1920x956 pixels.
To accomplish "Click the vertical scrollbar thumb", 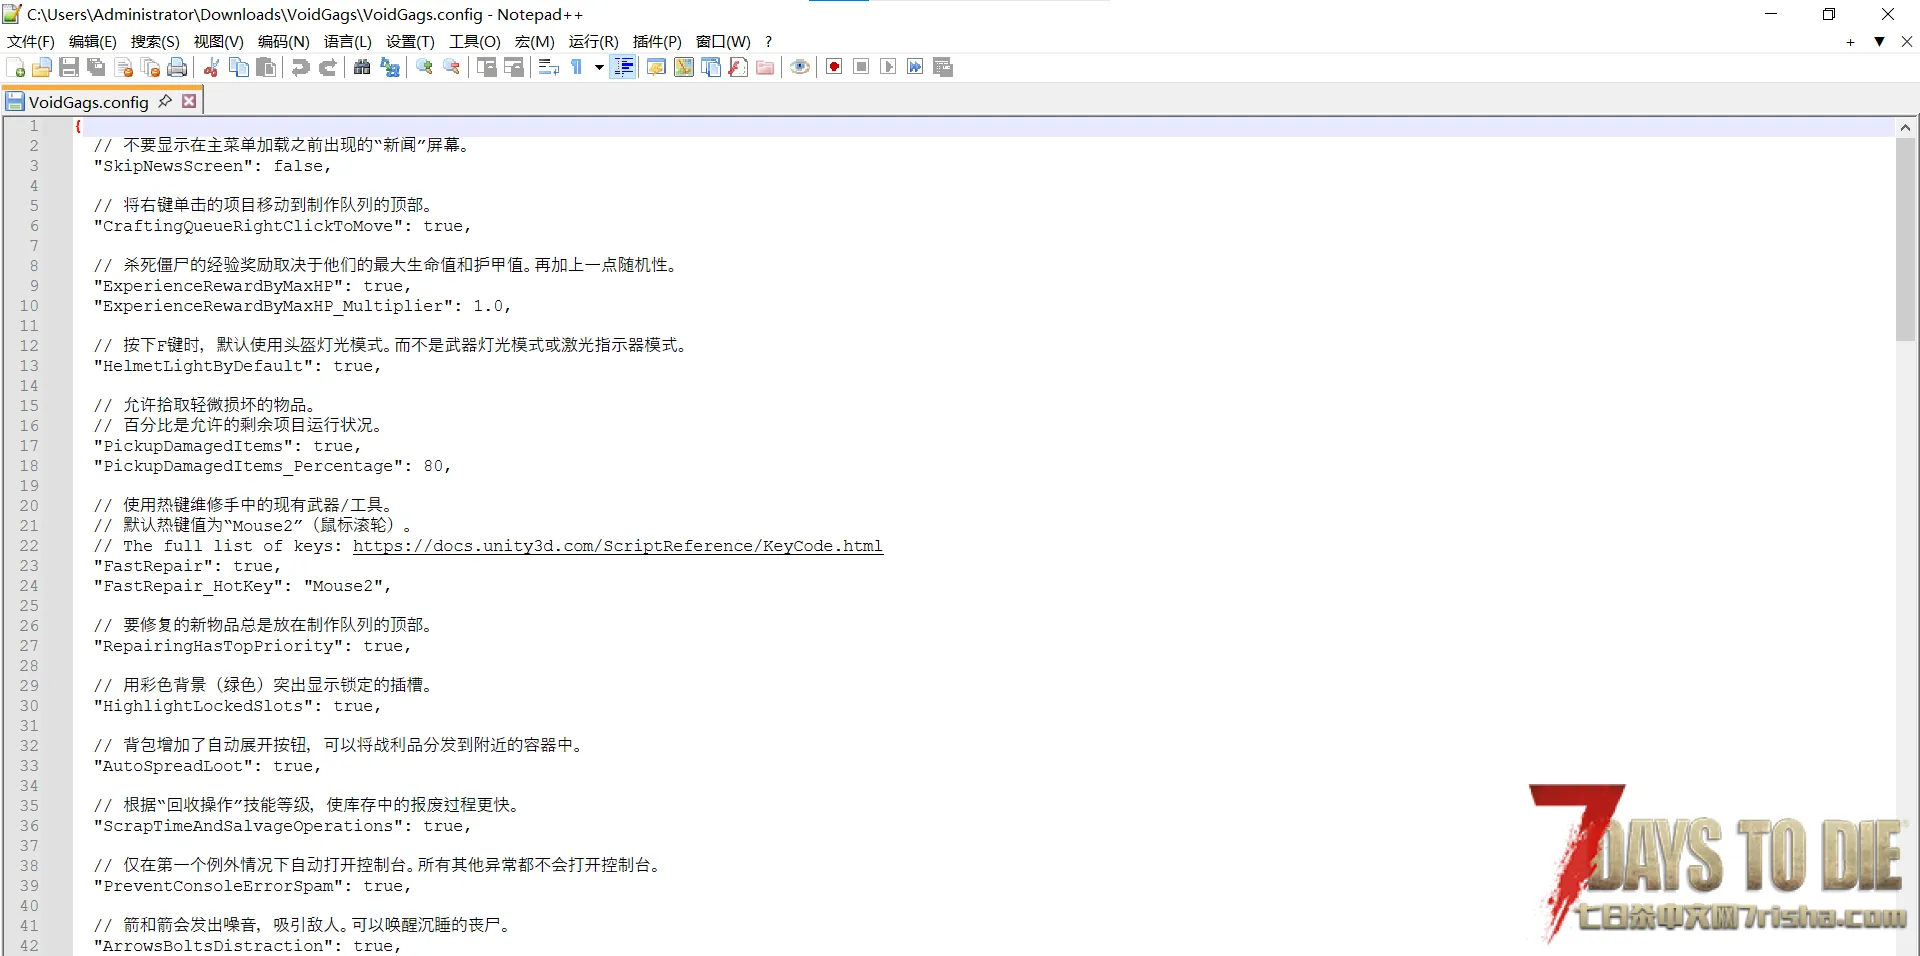I will tap(1905, 239).
